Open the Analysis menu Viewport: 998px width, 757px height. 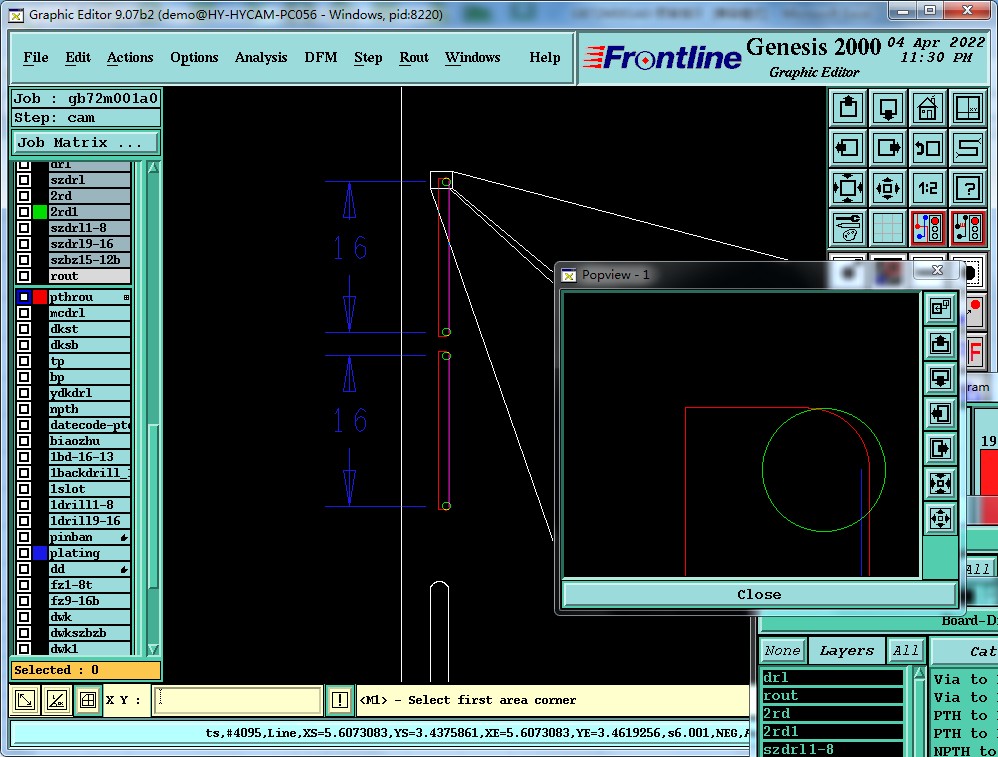point(261,58)
